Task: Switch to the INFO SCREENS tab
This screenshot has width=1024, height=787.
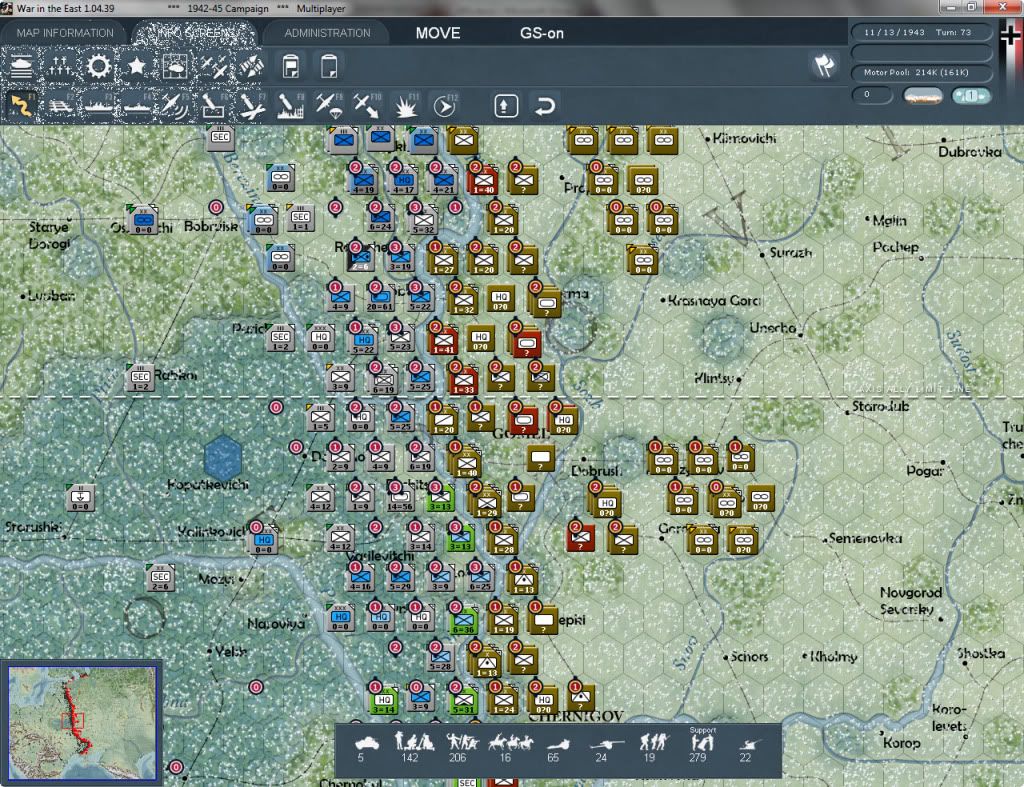Action: coord(195,33)
